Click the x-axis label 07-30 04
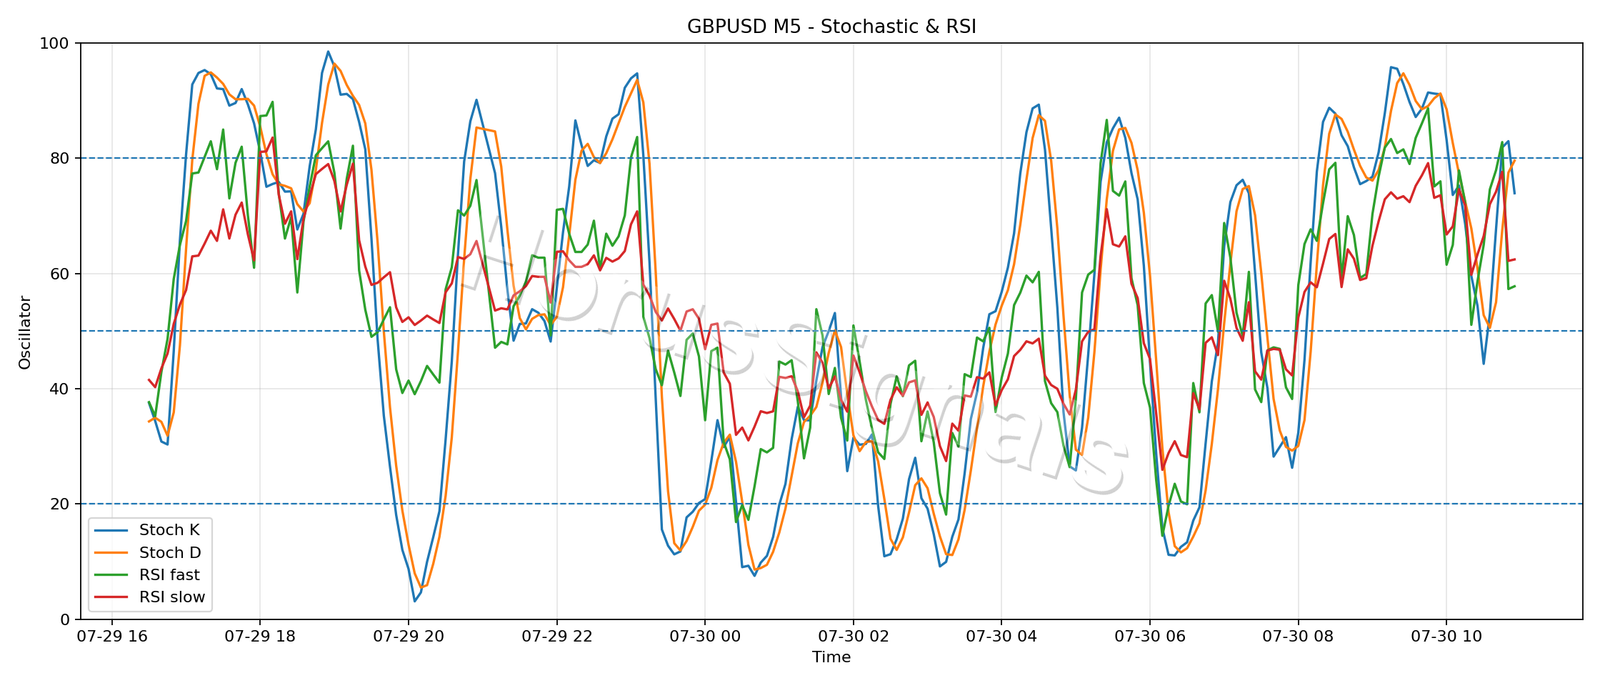The image size is (1600, 686). (1001, 636)
